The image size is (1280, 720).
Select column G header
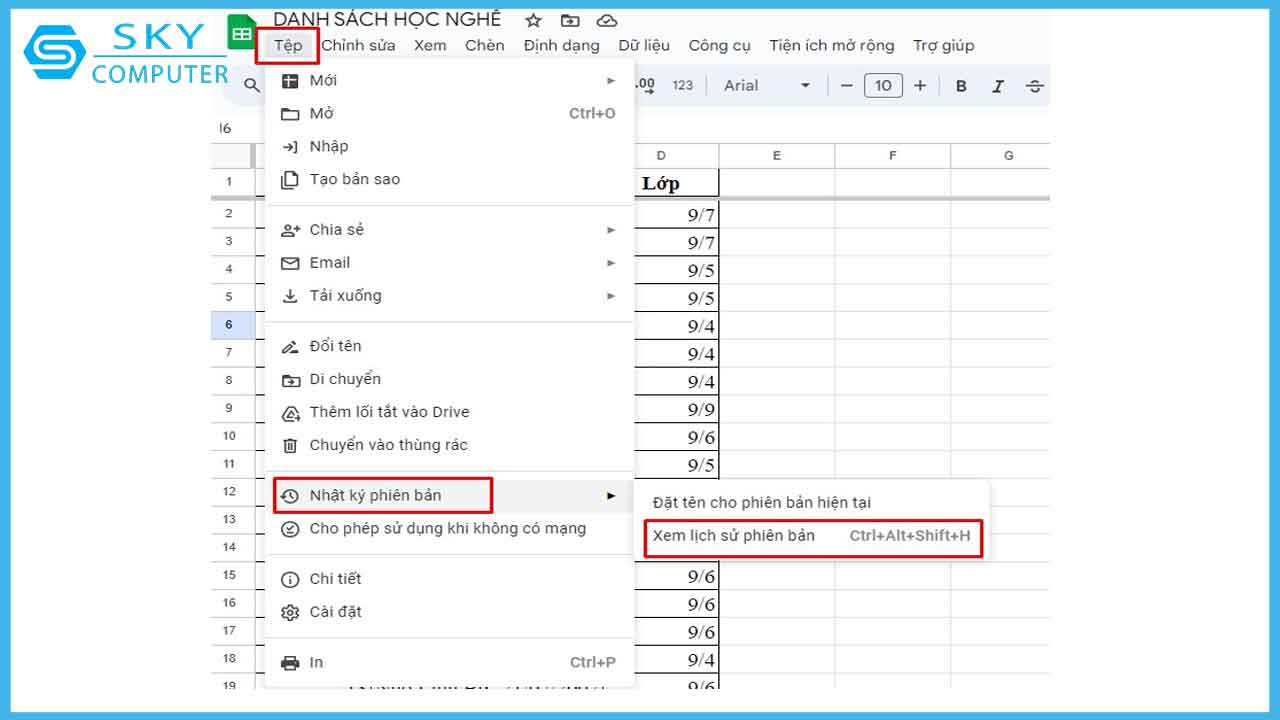pos(1001,155)
